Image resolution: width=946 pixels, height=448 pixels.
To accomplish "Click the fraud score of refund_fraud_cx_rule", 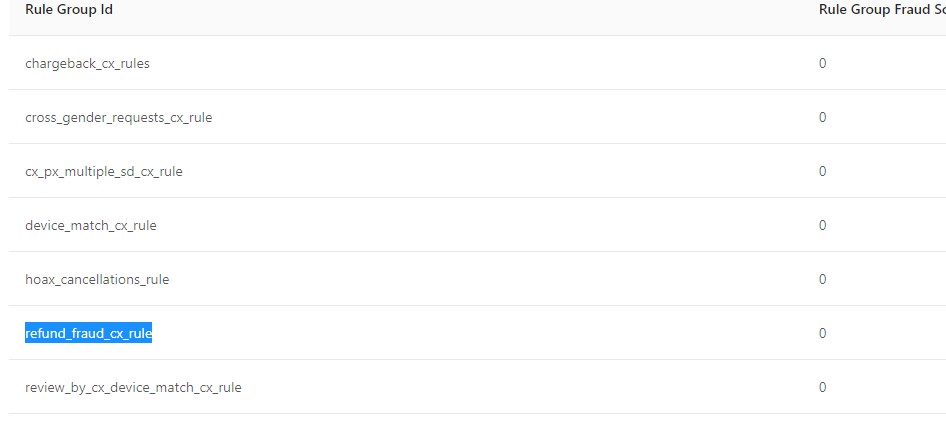I will [822, 334].
